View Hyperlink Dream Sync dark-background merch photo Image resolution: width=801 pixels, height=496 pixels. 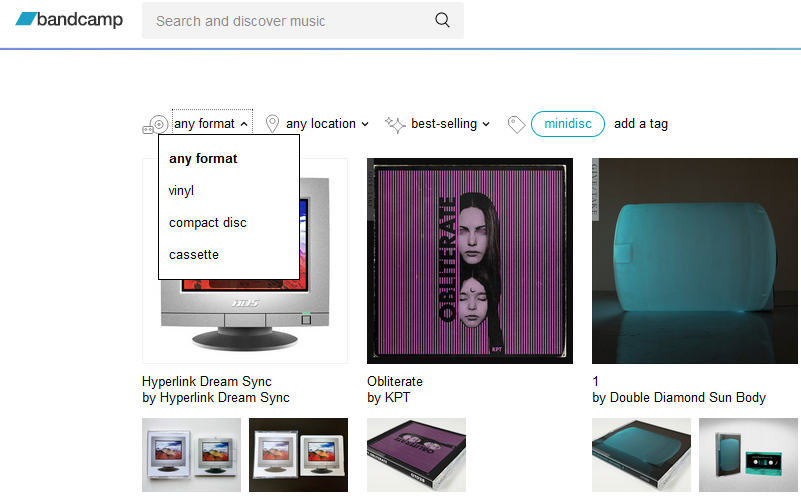[298, 455]
